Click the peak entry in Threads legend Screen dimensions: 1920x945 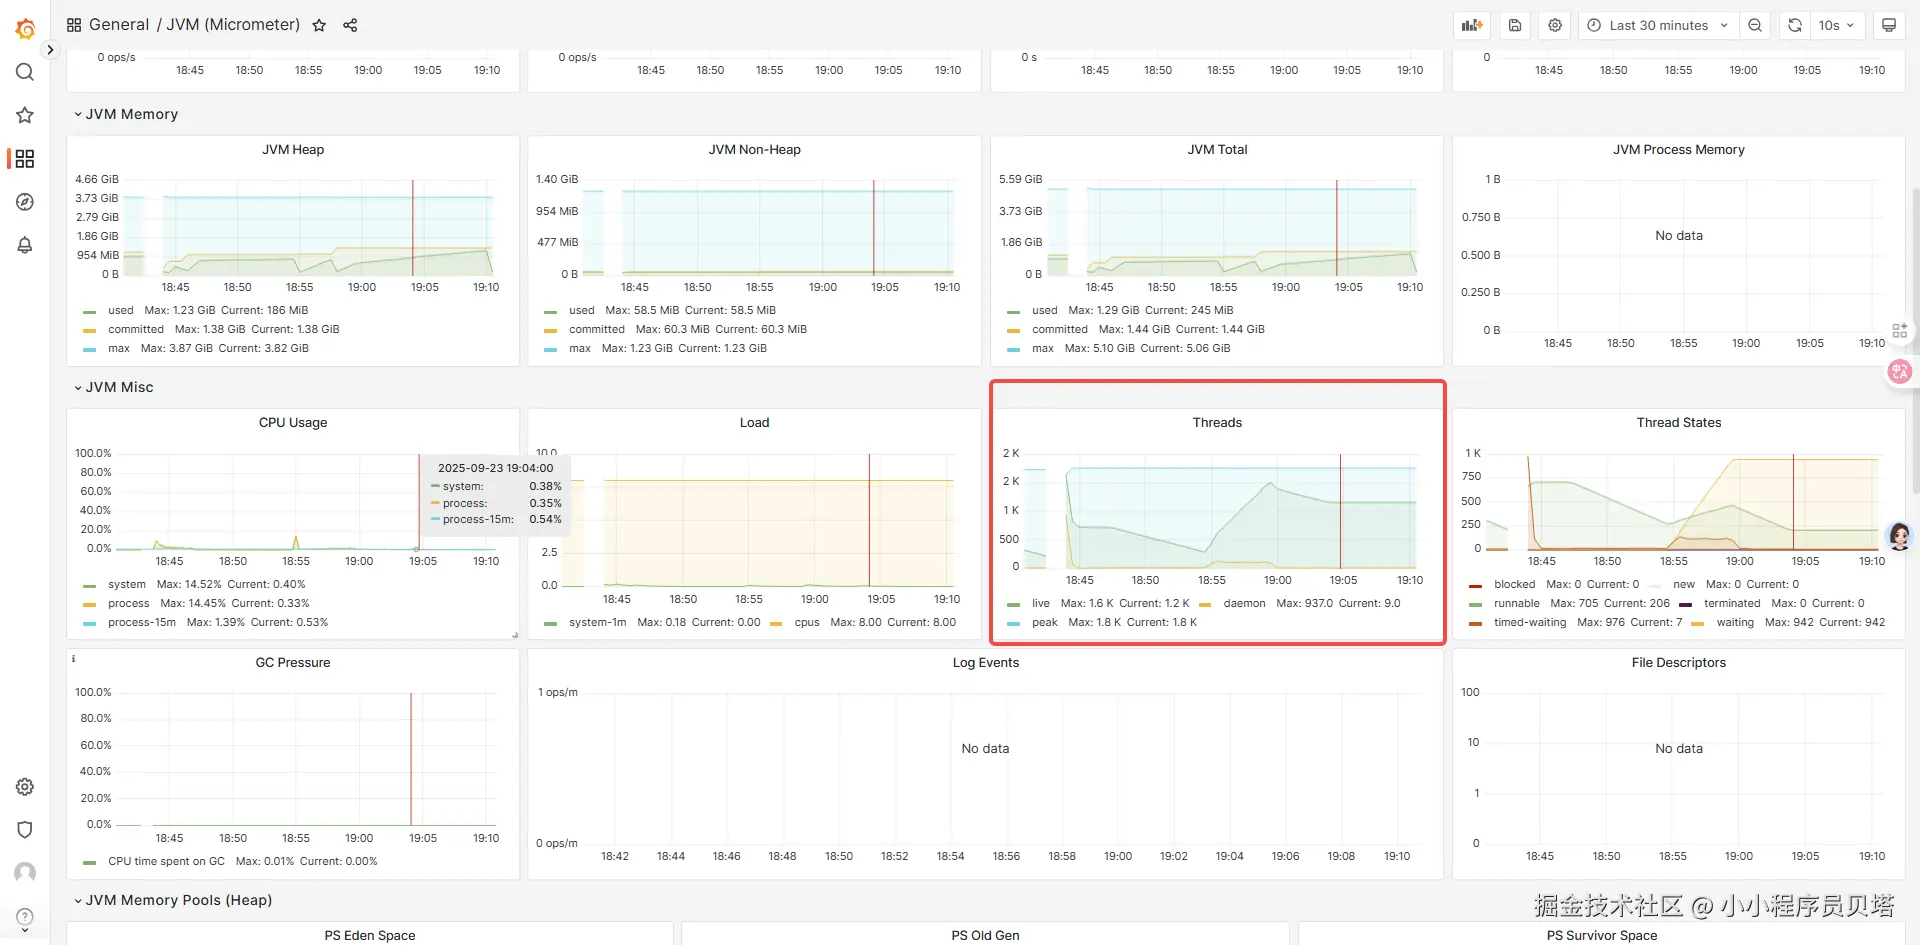click(x=1045, y=623)
